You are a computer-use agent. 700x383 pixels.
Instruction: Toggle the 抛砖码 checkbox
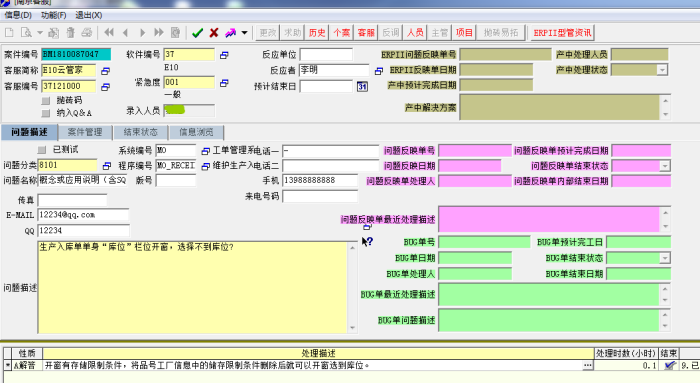tap(46, 100)
